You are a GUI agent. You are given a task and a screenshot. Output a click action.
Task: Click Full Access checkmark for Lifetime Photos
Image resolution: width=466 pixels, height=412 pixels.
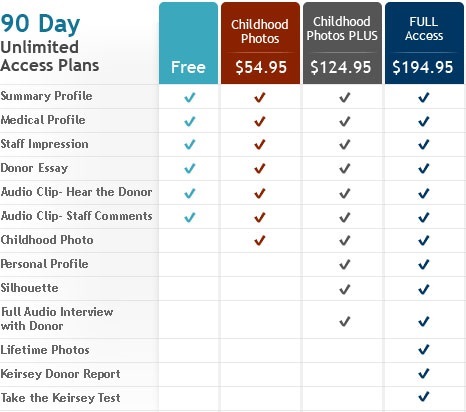click(x=424, y=349)
